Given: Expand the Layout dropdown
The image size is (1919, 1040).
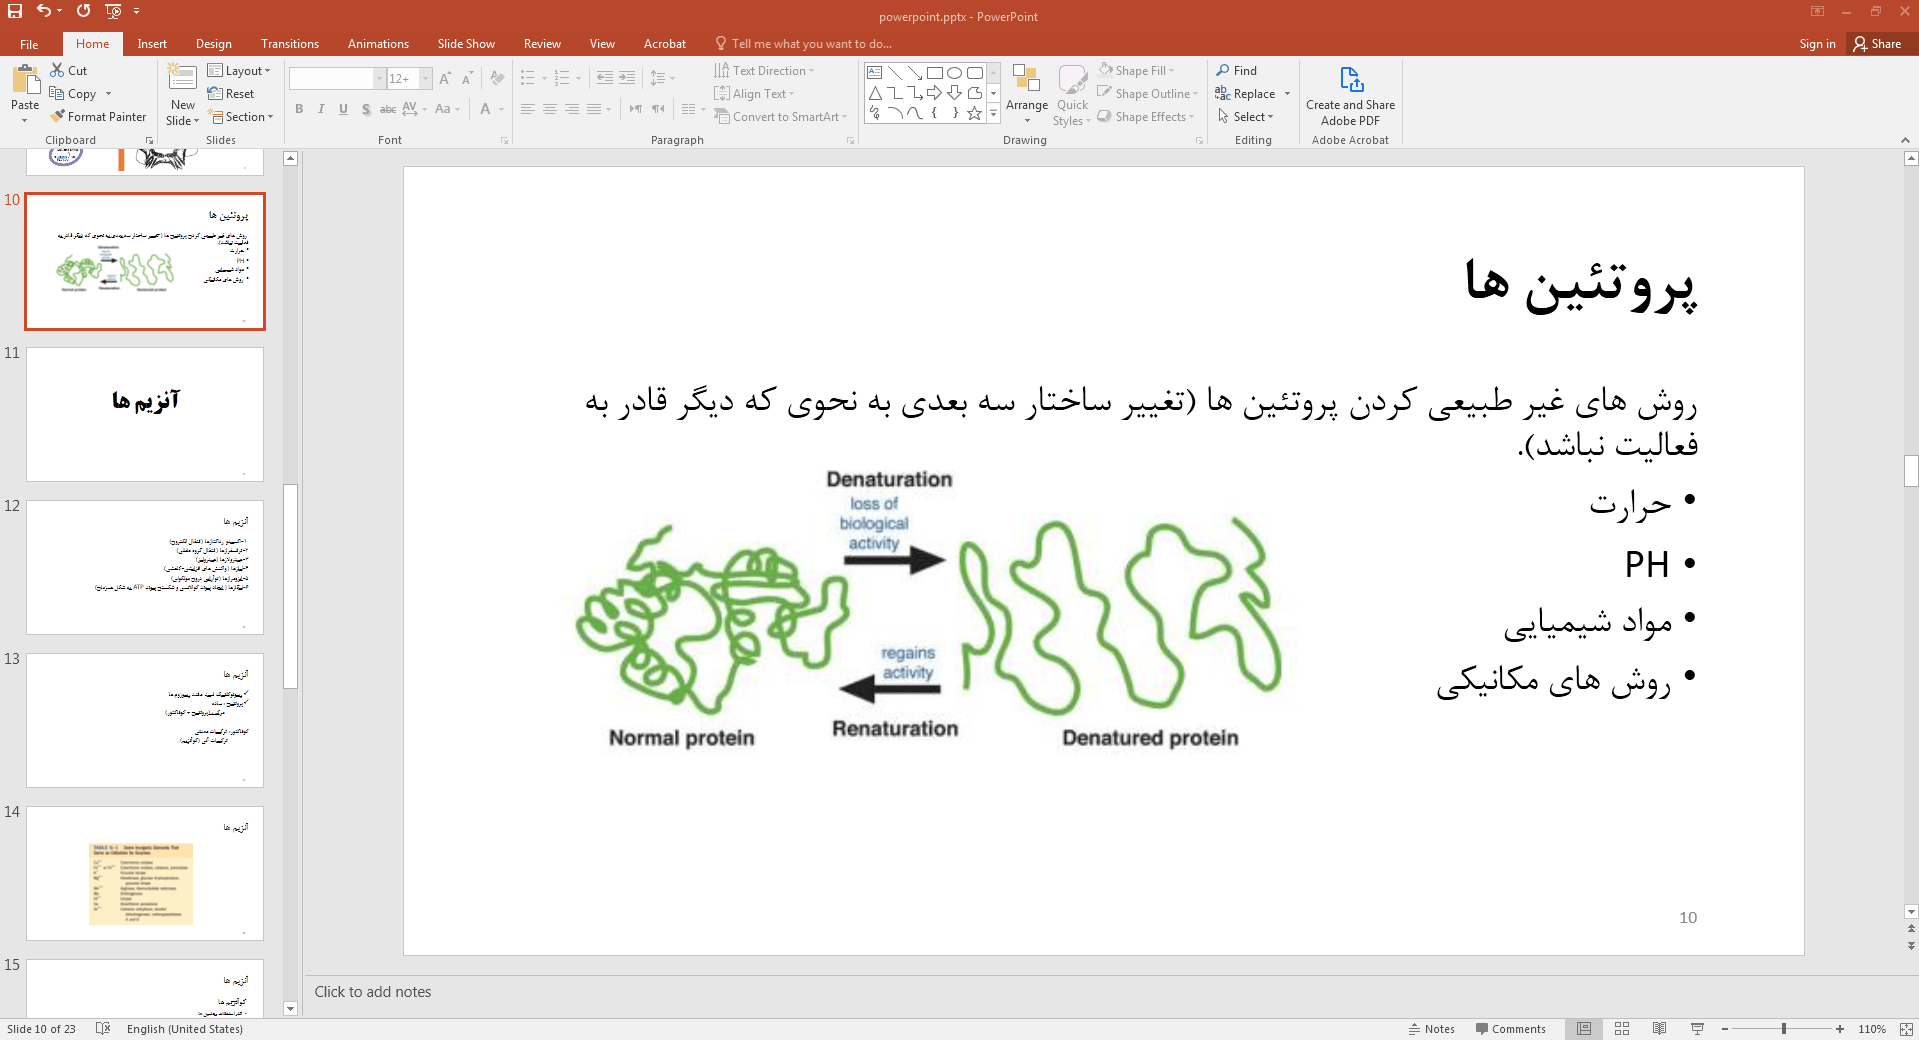Looking at the screenshot, I should coord(239,71).
